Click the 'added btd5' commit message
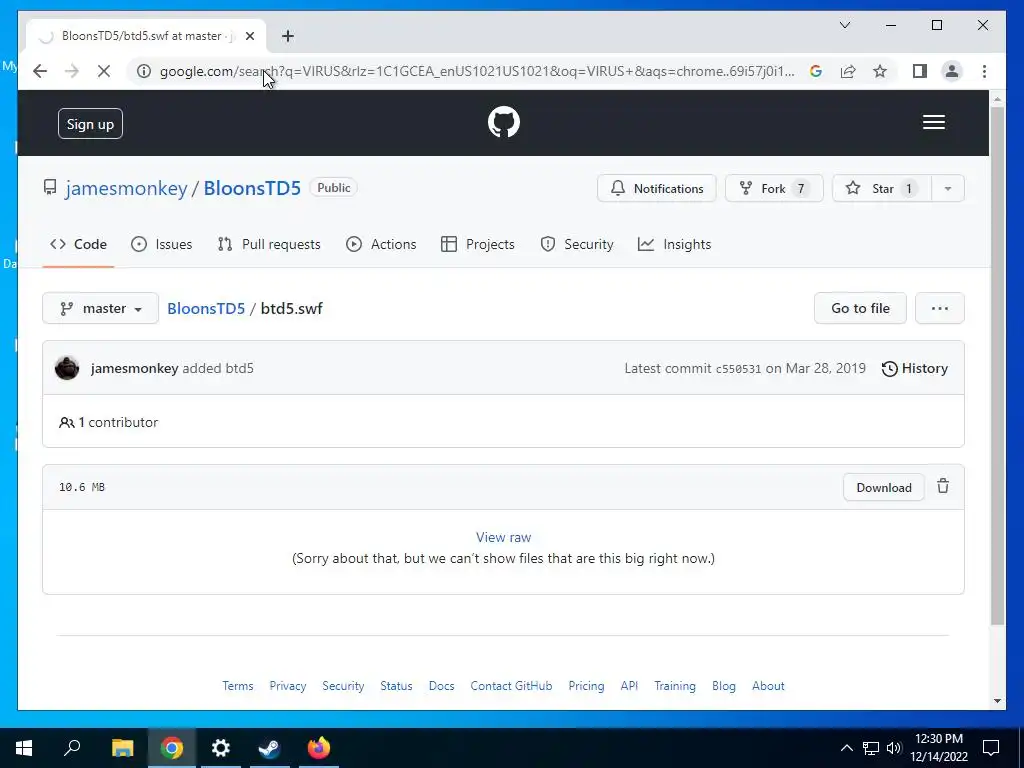 (217, 368)
